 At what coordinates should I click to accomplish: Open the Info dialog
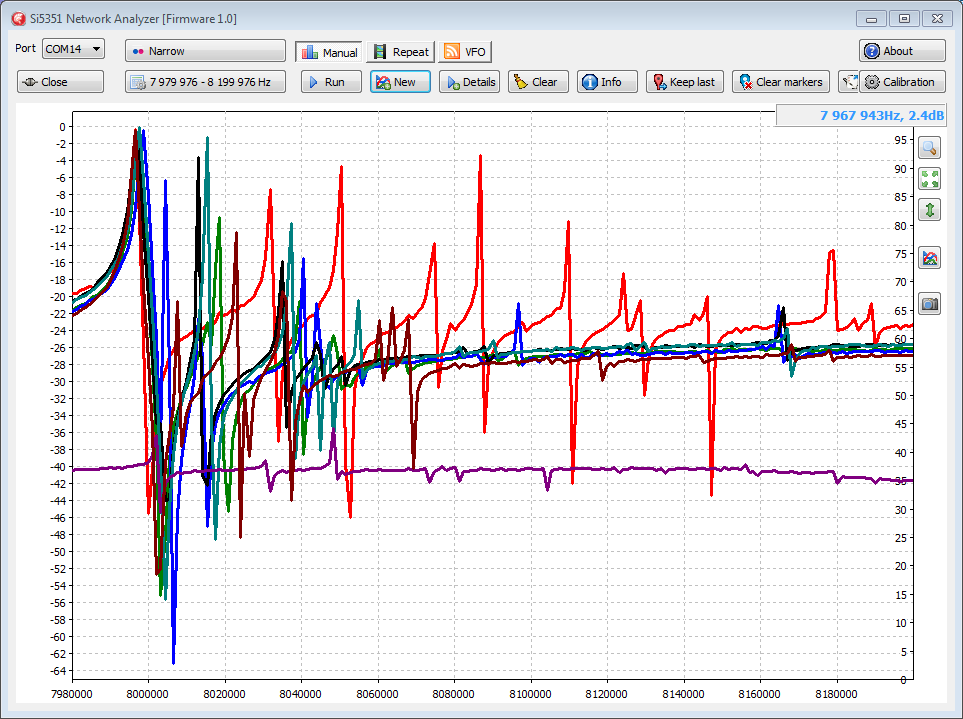coord(606,82)
